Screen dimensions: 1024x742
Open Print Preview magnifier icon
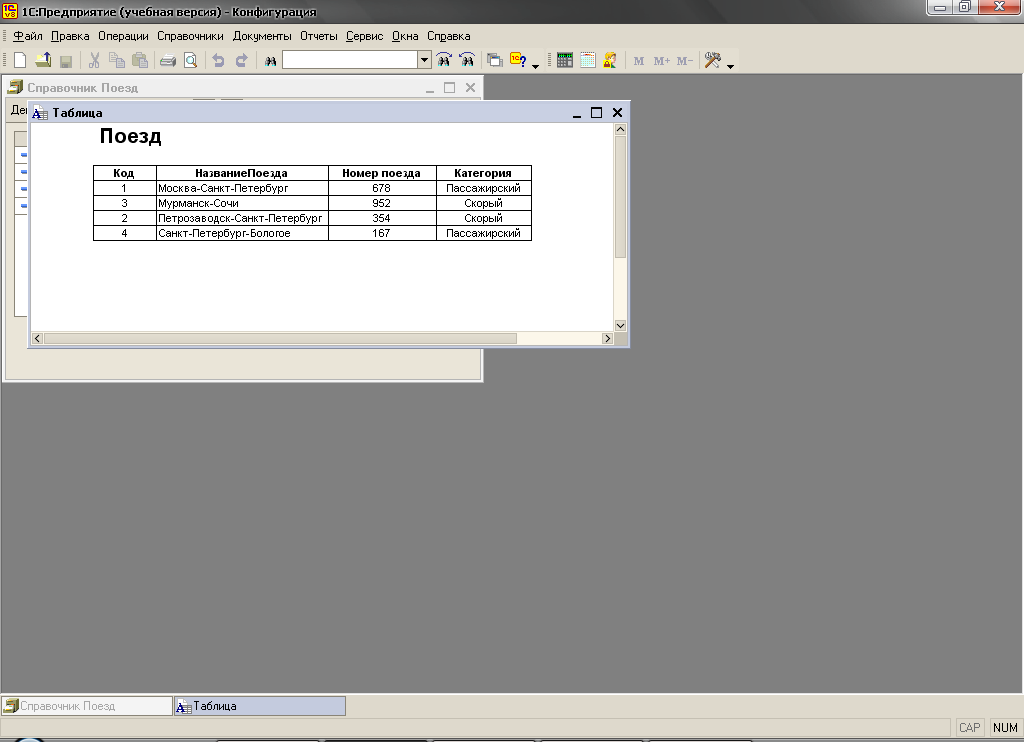tap(189, 61)
